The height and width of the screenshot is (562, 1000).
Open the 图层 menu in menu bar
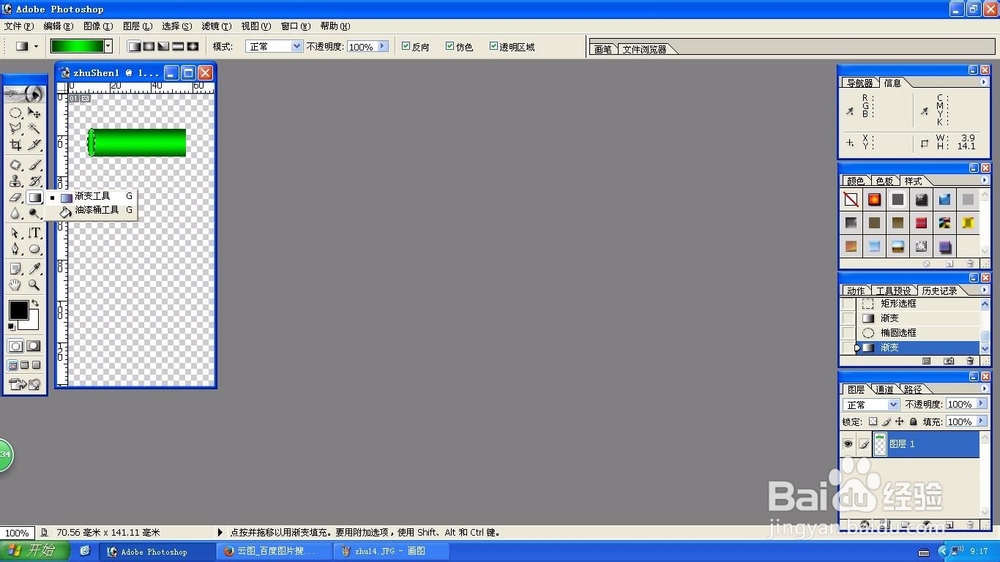137,26
